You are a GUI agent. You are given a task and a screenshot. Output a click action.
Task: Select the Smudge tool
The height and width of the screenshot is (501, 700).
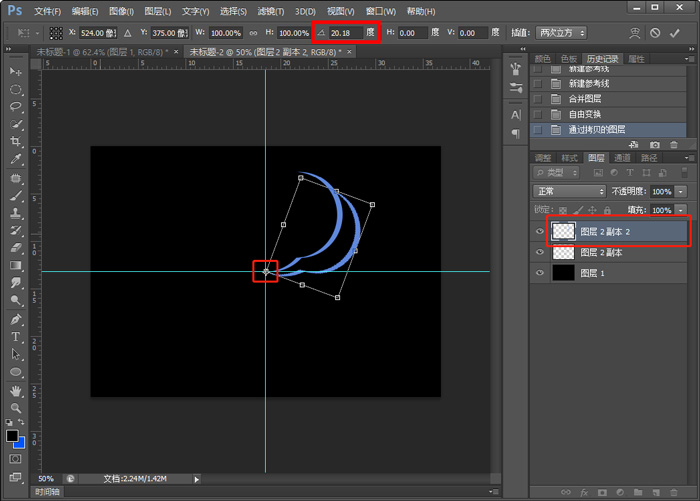click(x=16, y=283)
